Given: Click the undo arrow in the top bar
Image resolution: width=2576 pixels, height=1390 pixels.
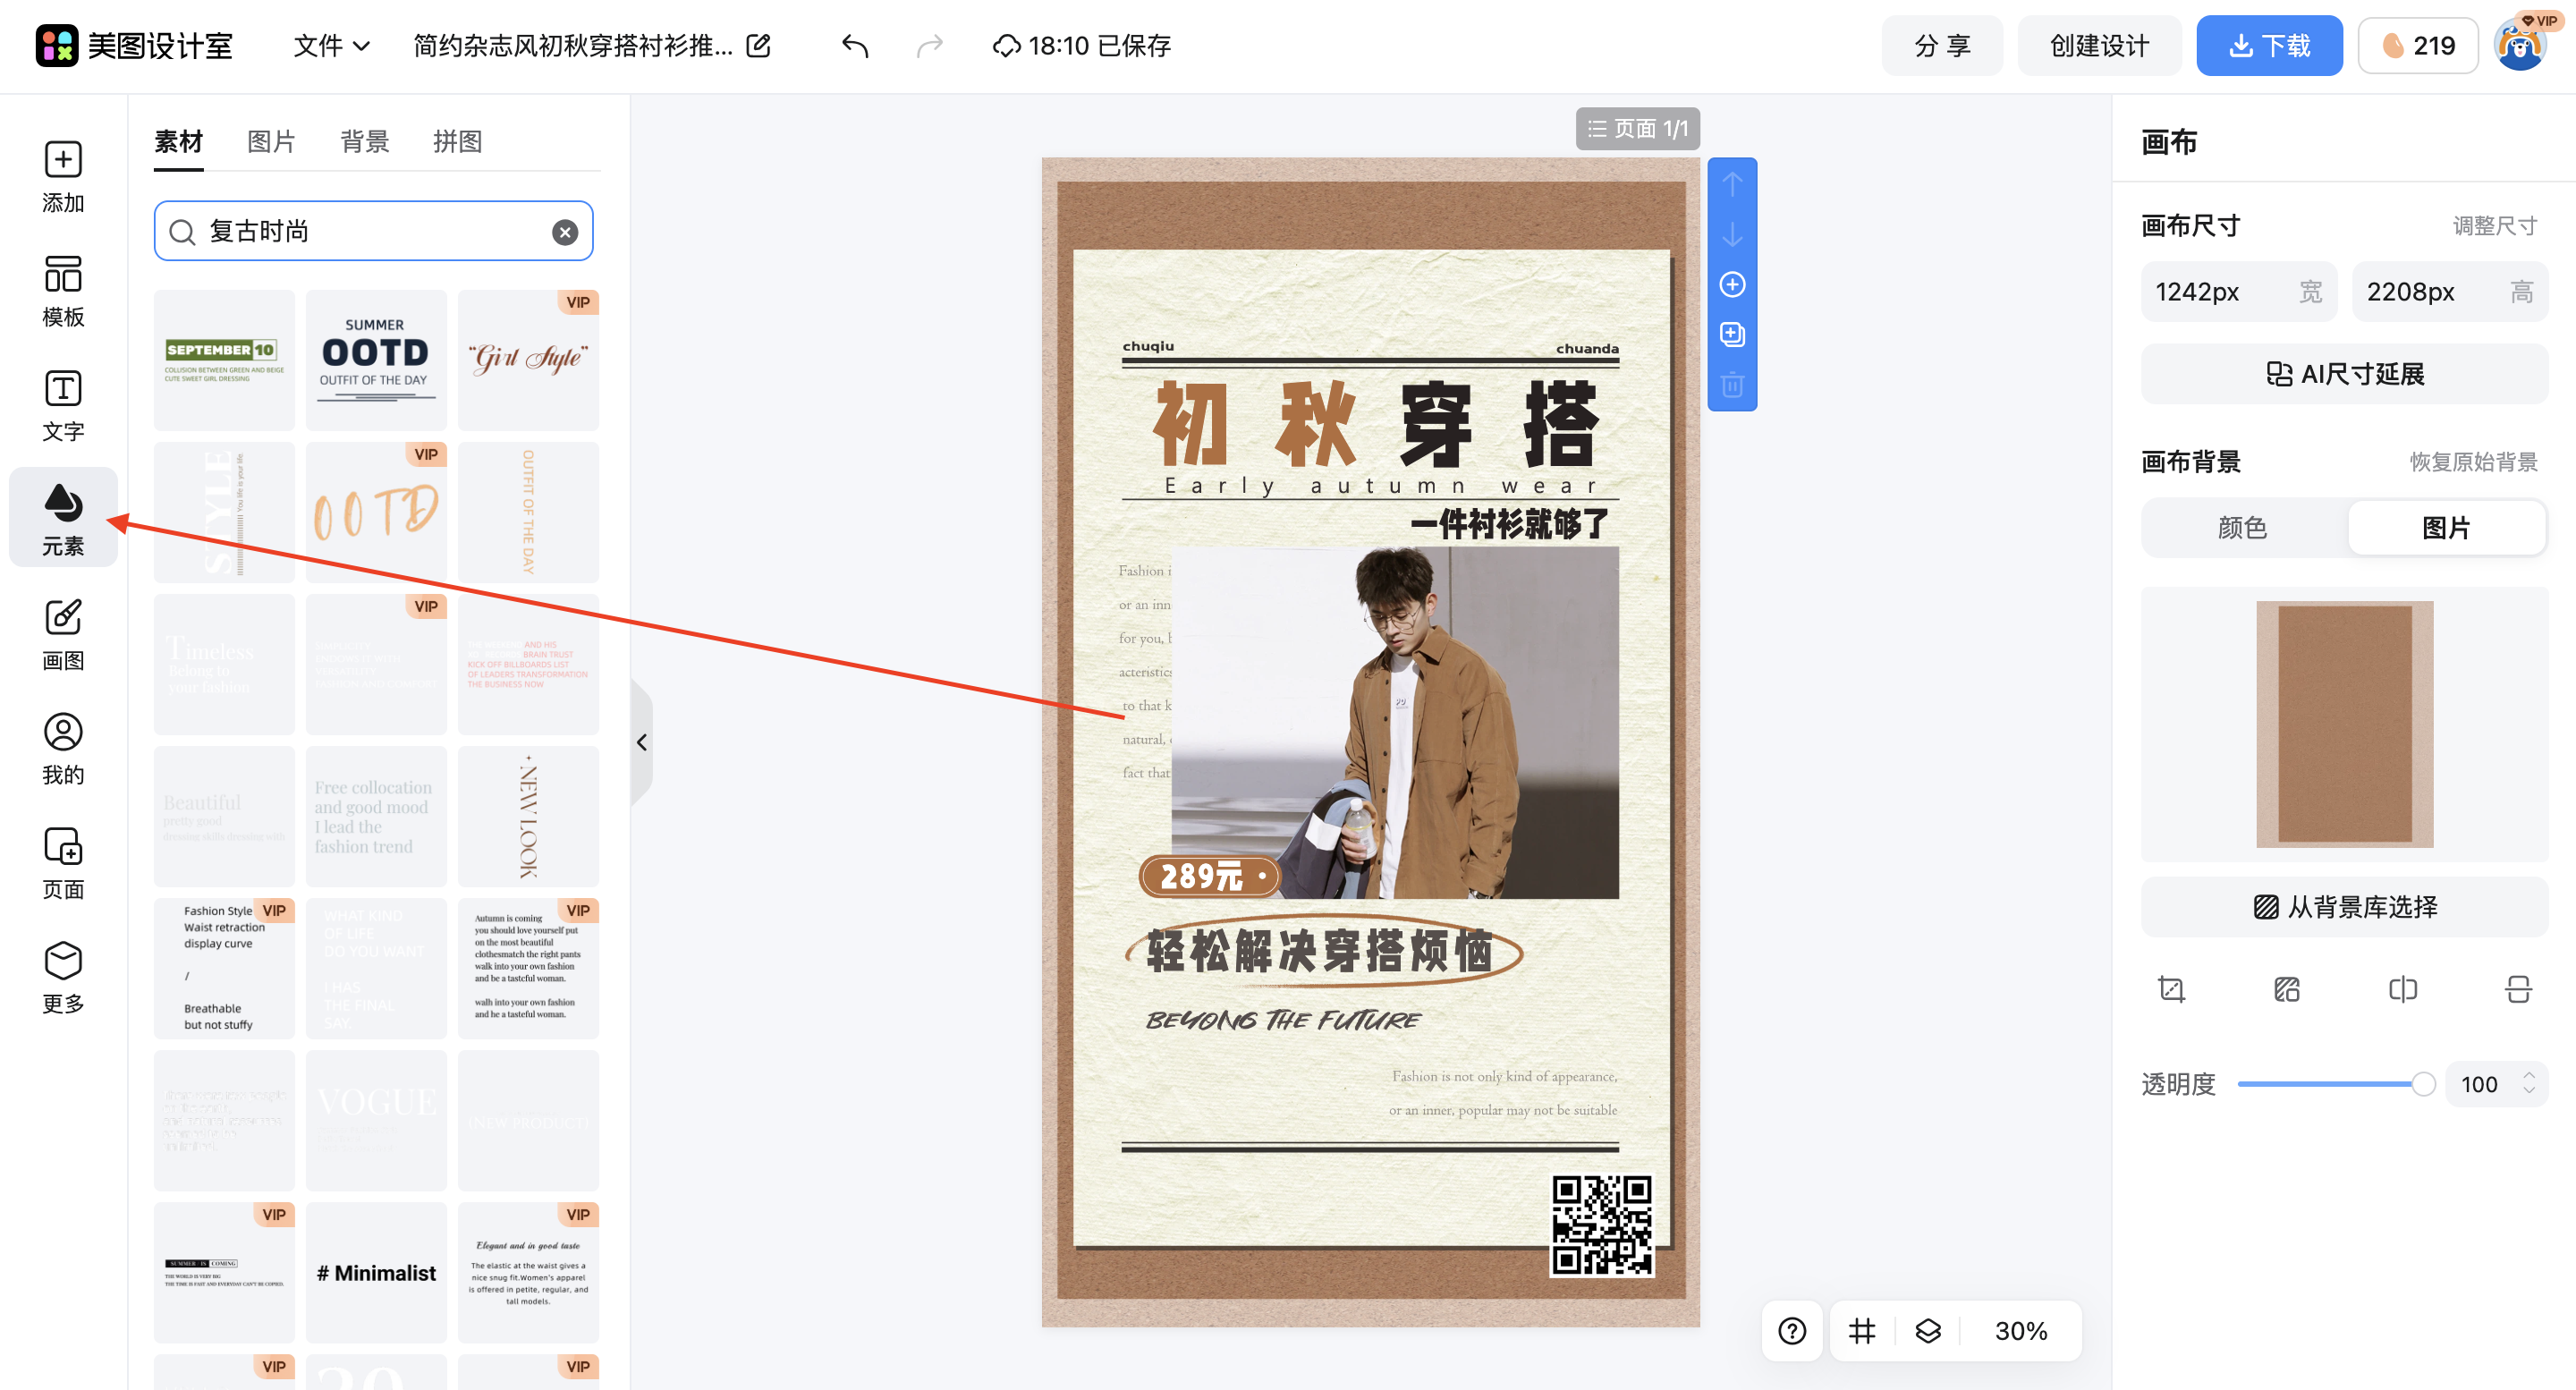Looking at the screenshot, I should [x=855, y=45].
